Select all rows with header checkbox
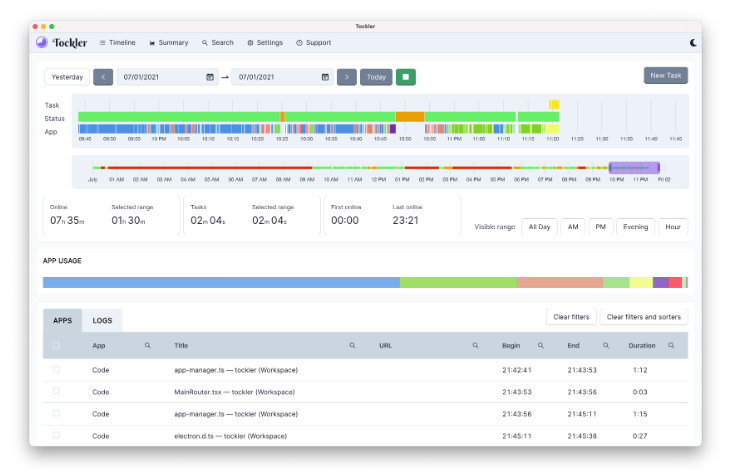 pyautogui.click(x=56, y=346)
